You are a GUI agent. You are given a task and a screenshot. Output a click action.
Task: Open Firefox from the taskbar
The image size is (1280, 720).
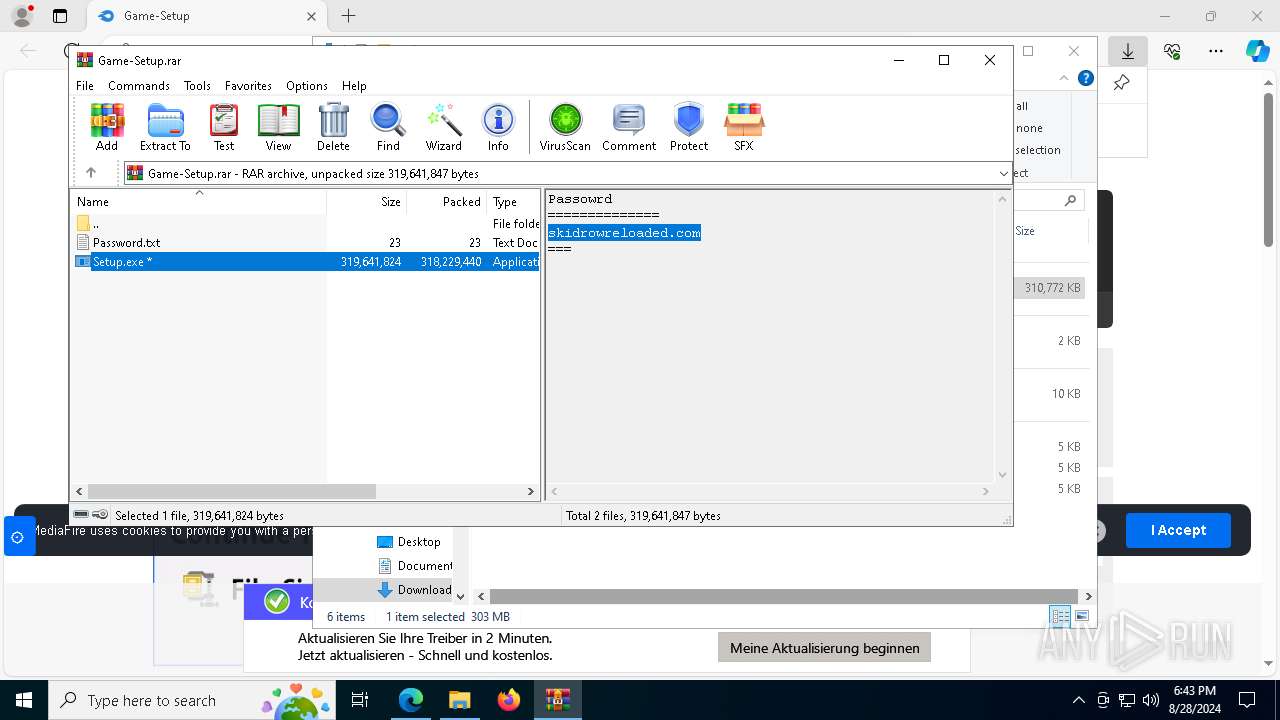point(508,700)
